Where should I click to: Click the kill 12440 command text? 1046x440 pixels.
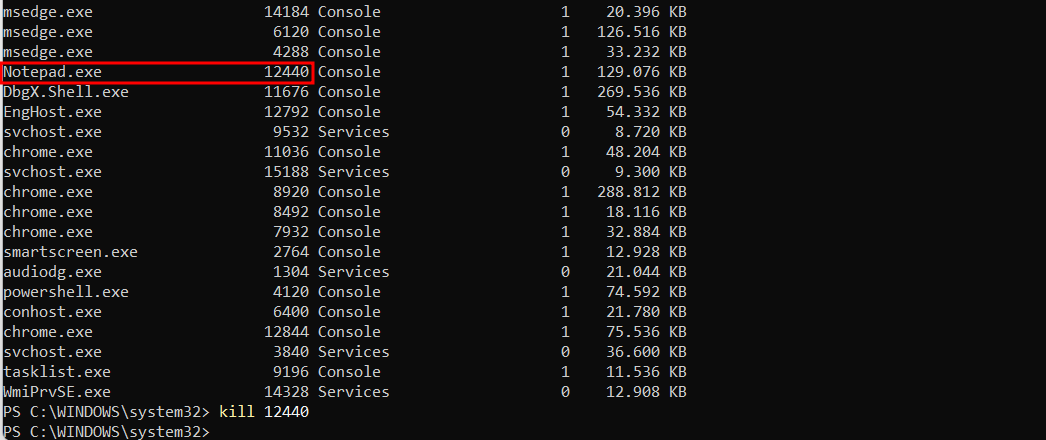click(264, 412)
